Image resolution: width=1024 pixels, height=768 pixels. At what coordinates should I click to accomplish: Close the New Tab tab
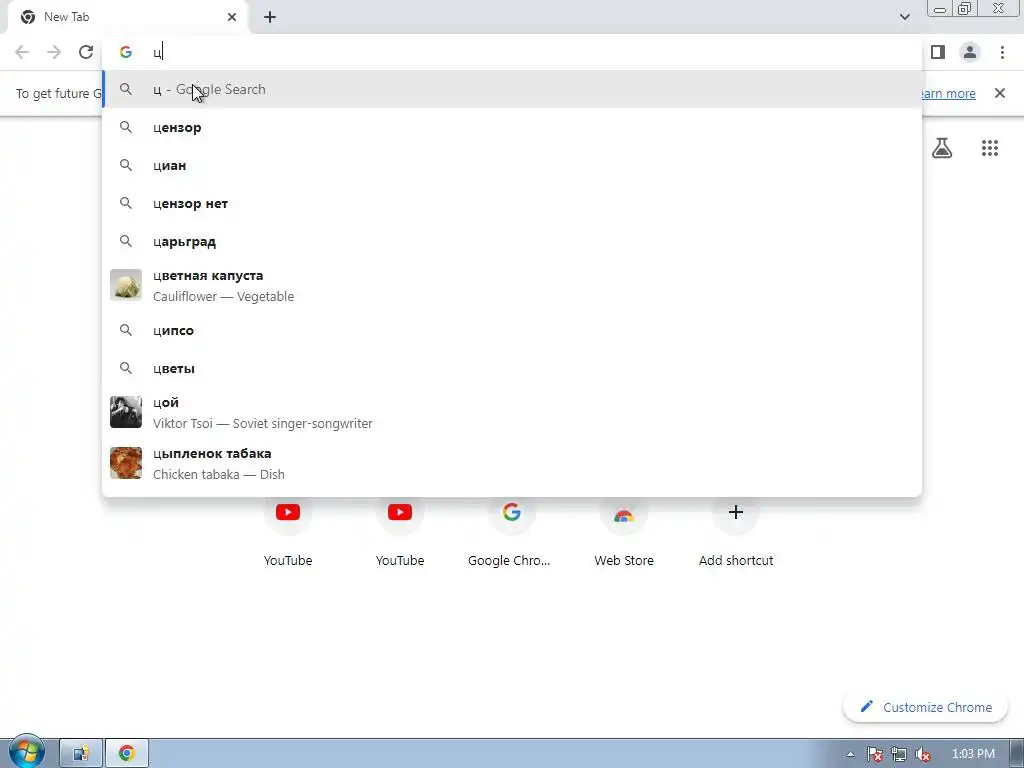232,17
